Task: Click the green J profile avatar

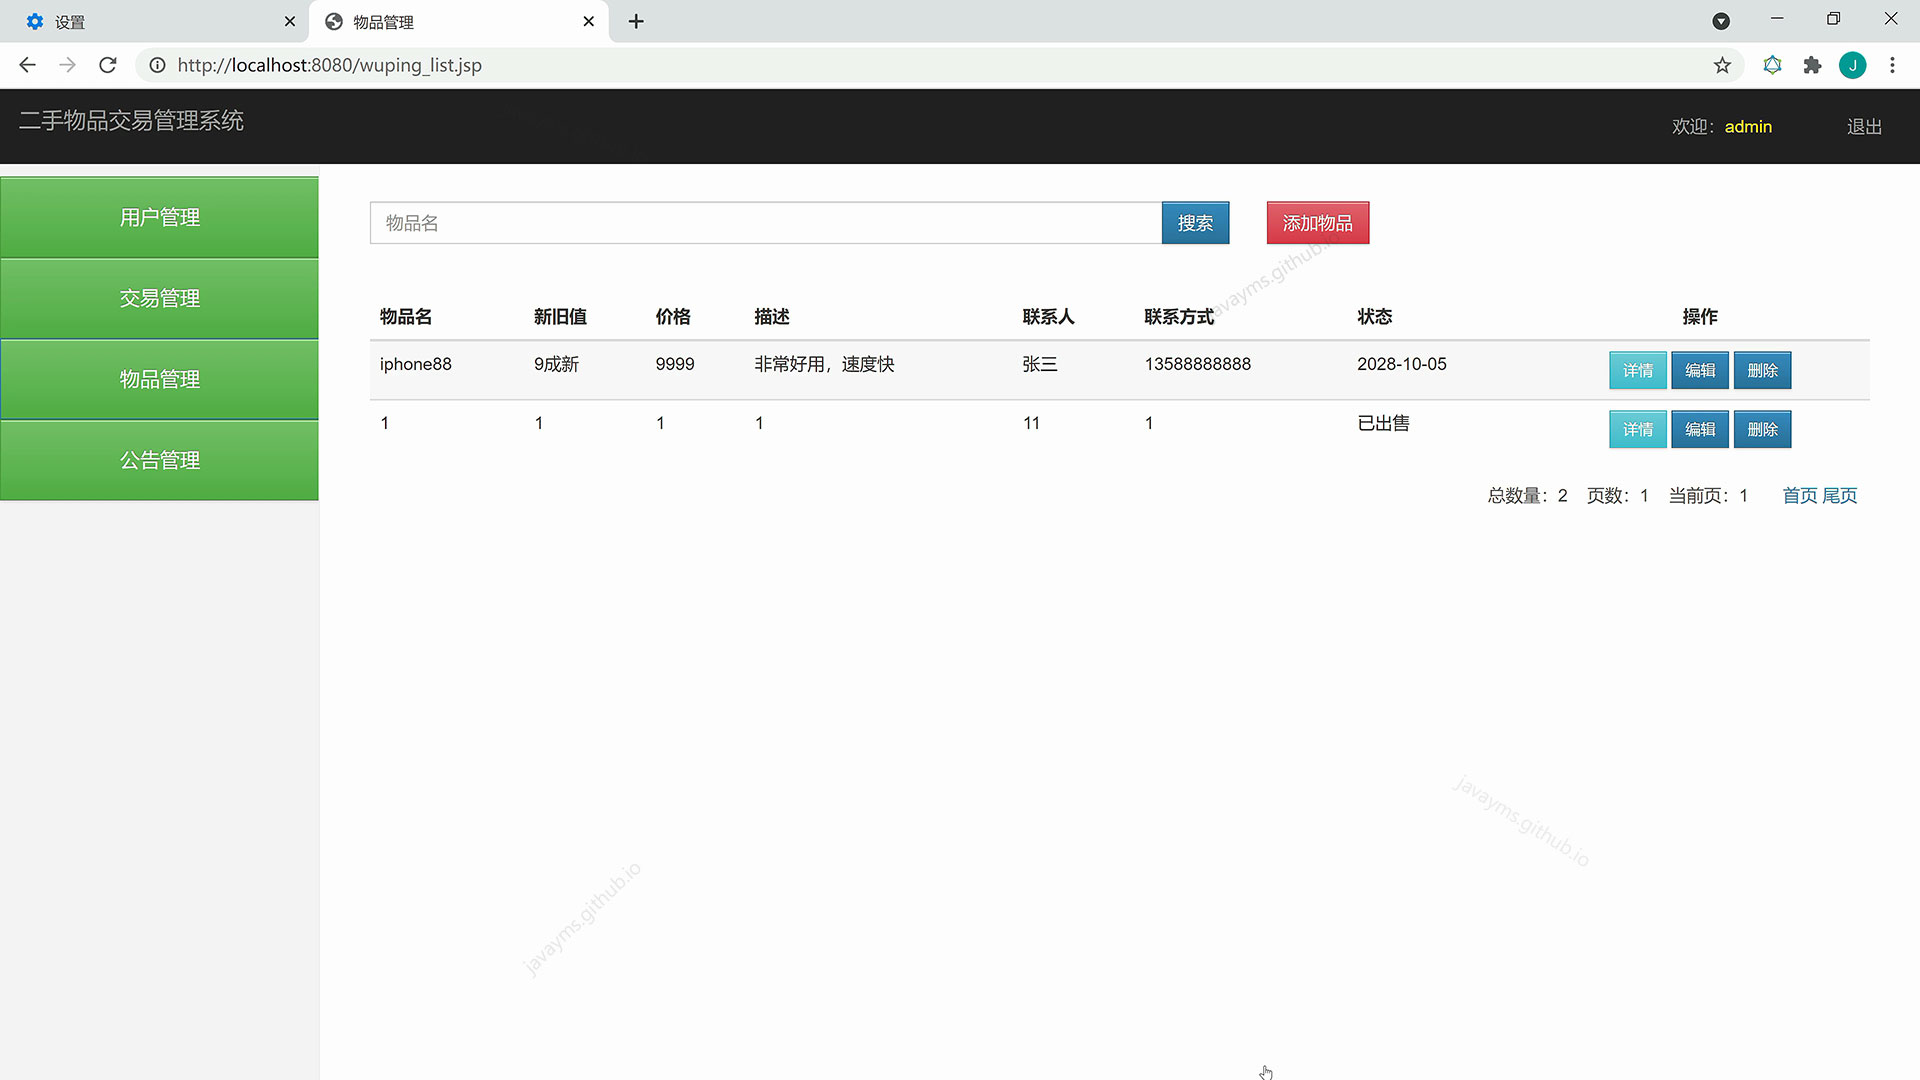Action: 1852,65
